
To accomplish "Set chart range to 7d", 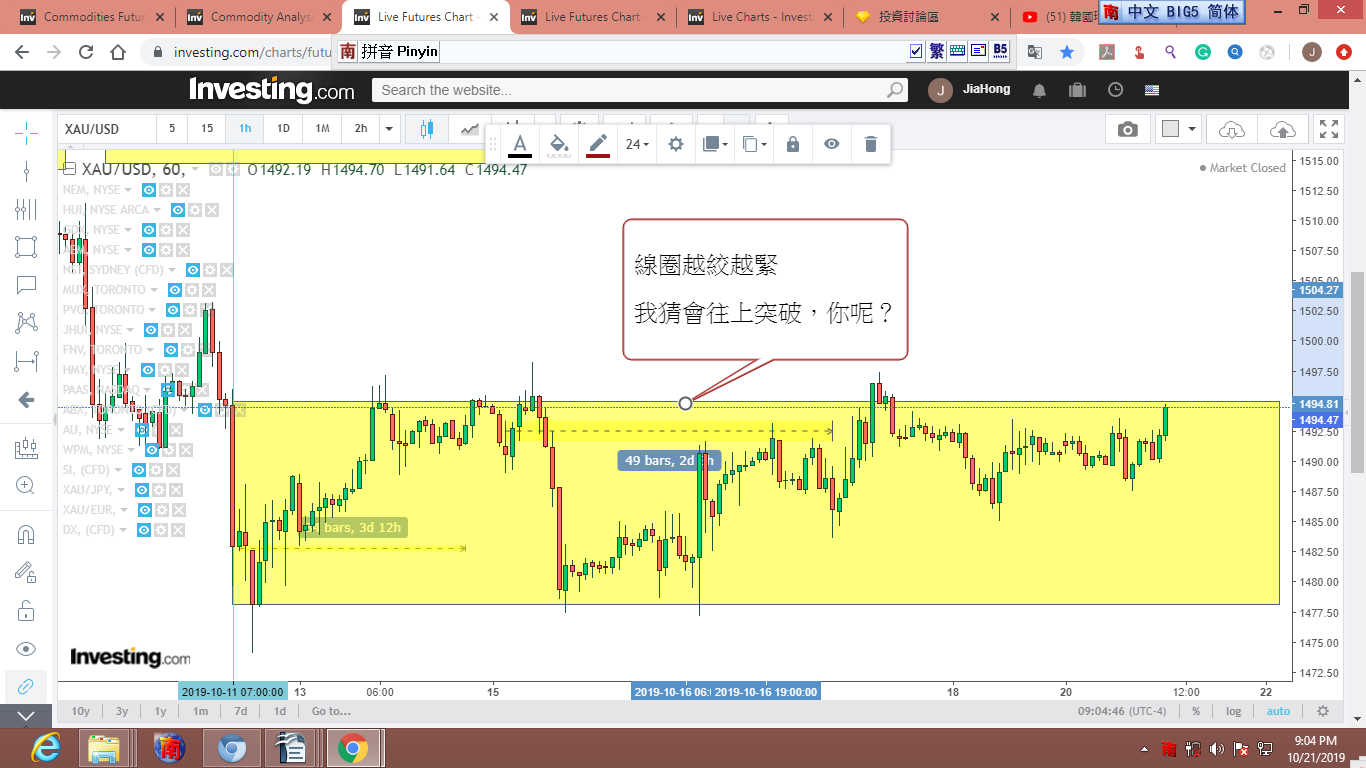I will pos(241,711).
